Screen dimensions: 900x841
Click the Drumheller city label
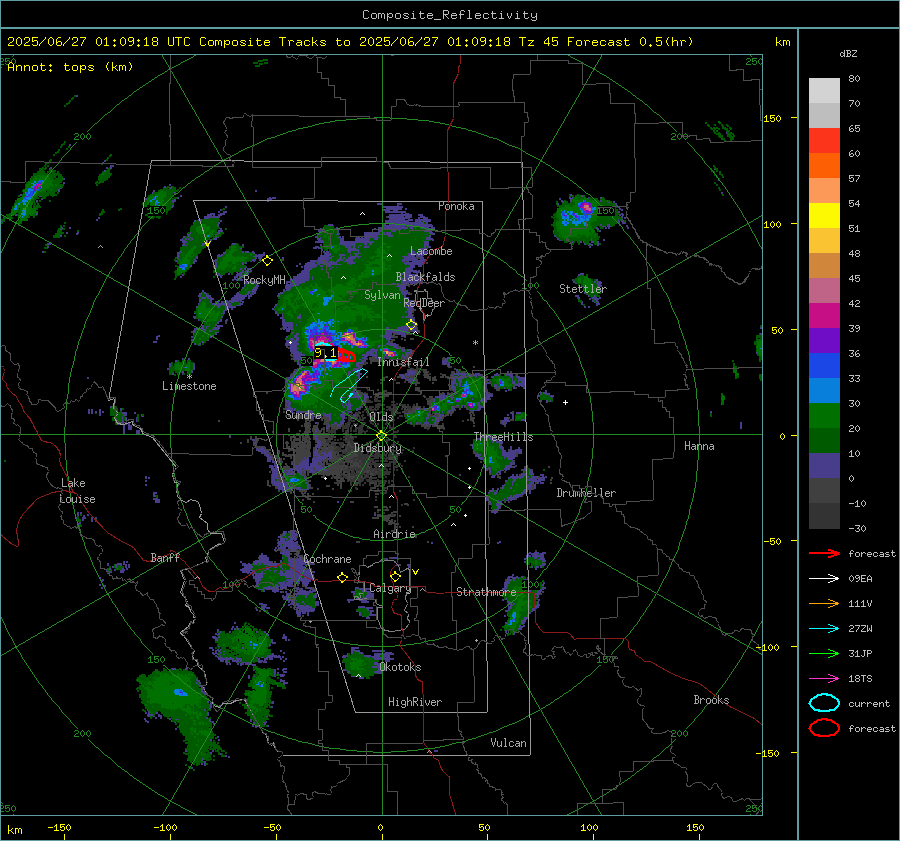[586, 493]
